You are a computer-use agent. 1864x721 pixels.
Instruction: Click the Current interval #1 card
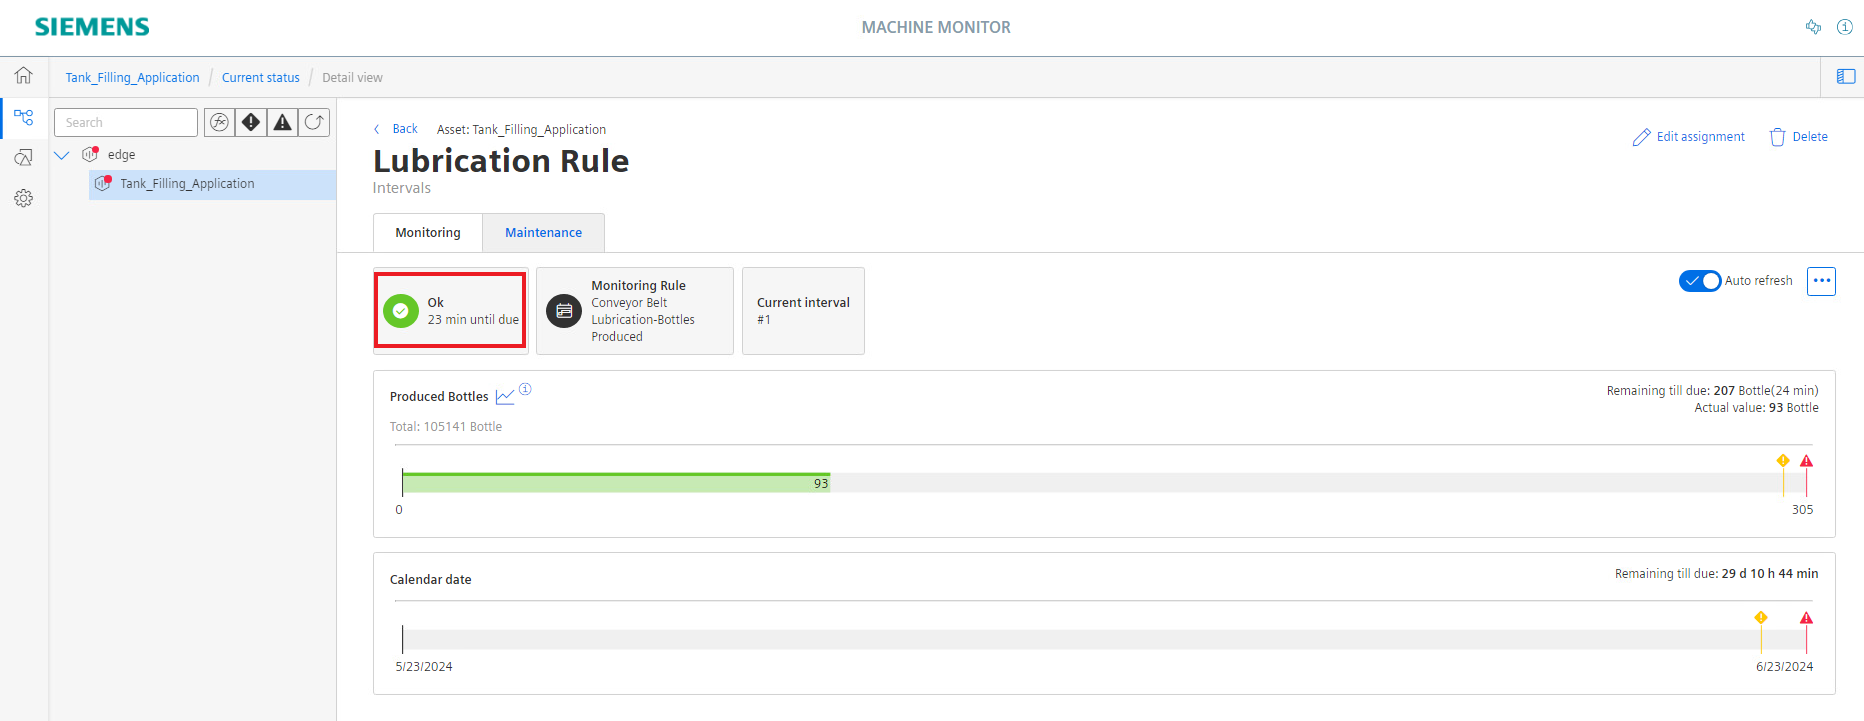803,311
